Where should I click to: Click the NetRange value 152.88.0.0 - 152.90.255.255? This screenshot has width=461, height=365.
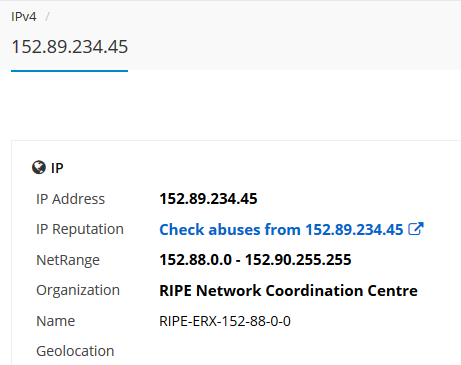point(255,260)
